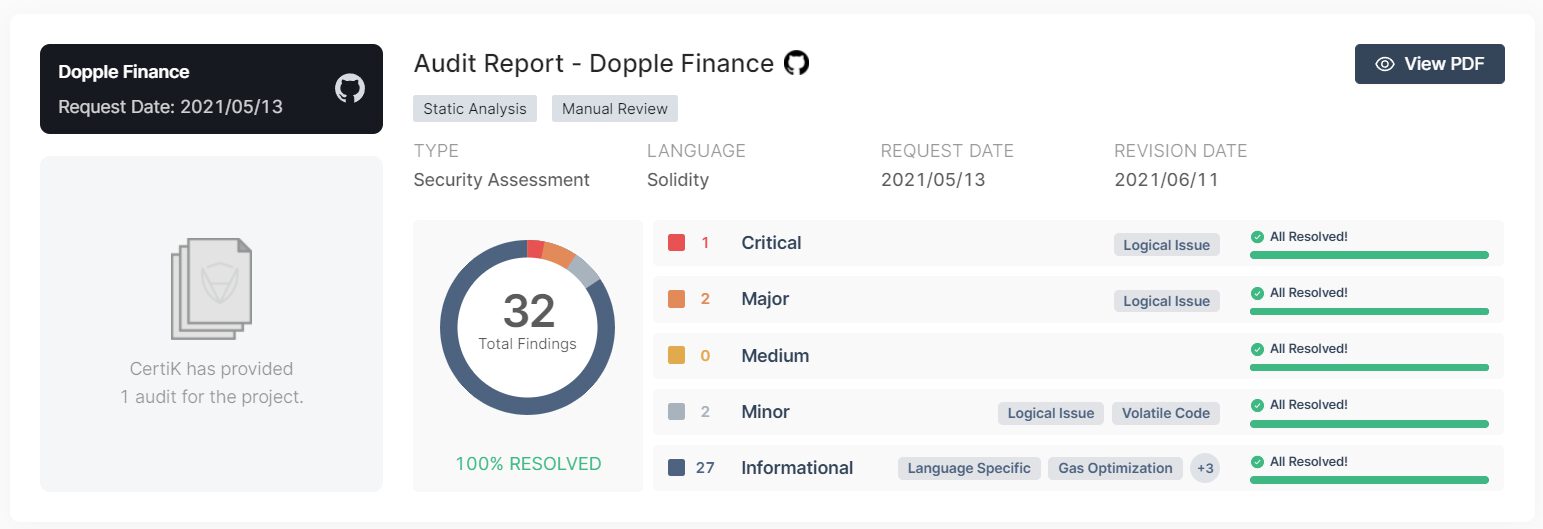
Task: Select the Major findings row label
Action: (765, 299)
